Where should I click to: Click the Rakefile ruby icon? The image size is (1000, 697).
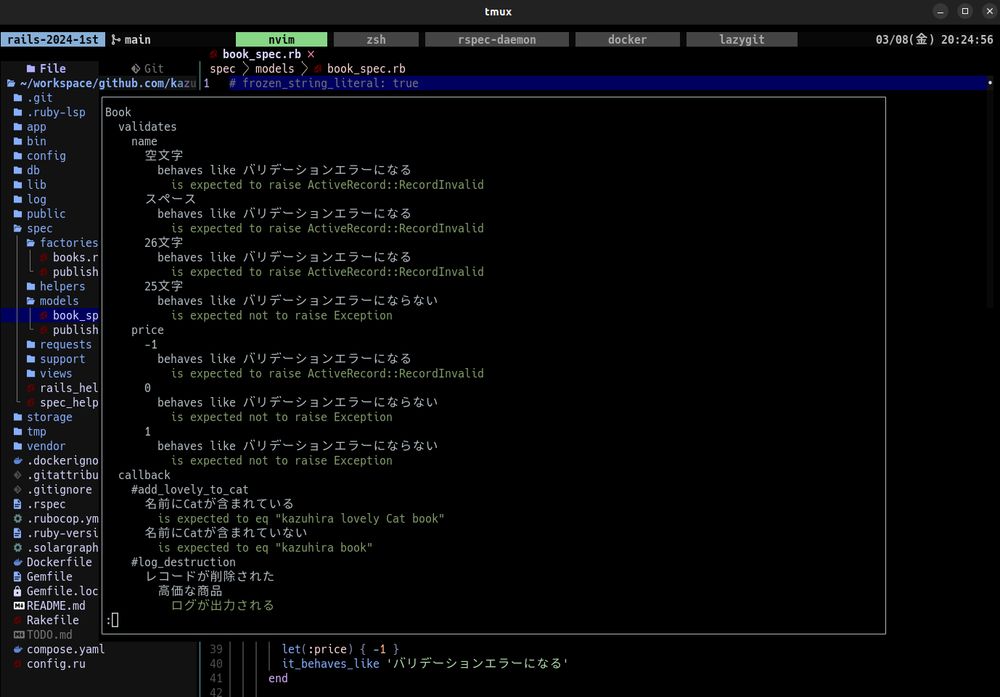[18, 620]
